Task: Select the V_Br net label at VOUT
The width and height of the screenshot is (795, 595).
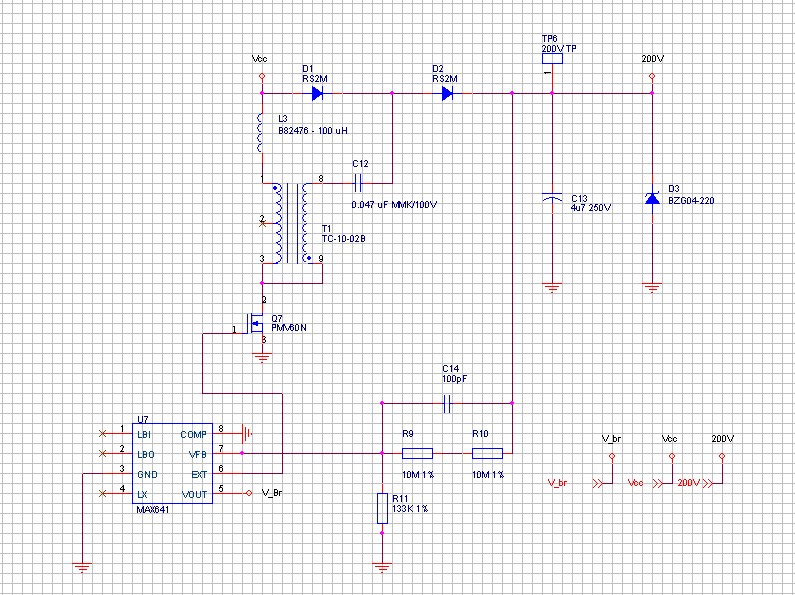Action: (271, 492)
